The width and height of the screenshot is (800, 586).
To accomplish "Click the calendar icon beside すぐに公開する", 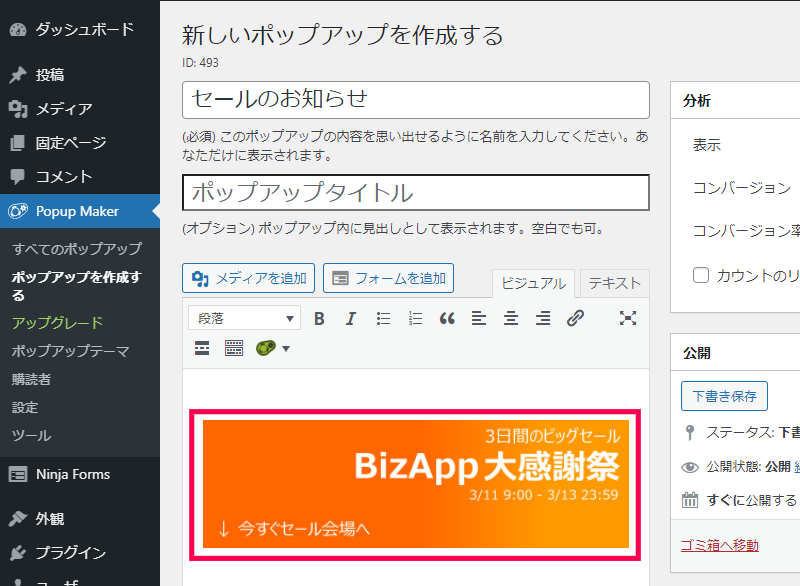I will point(690,500).
